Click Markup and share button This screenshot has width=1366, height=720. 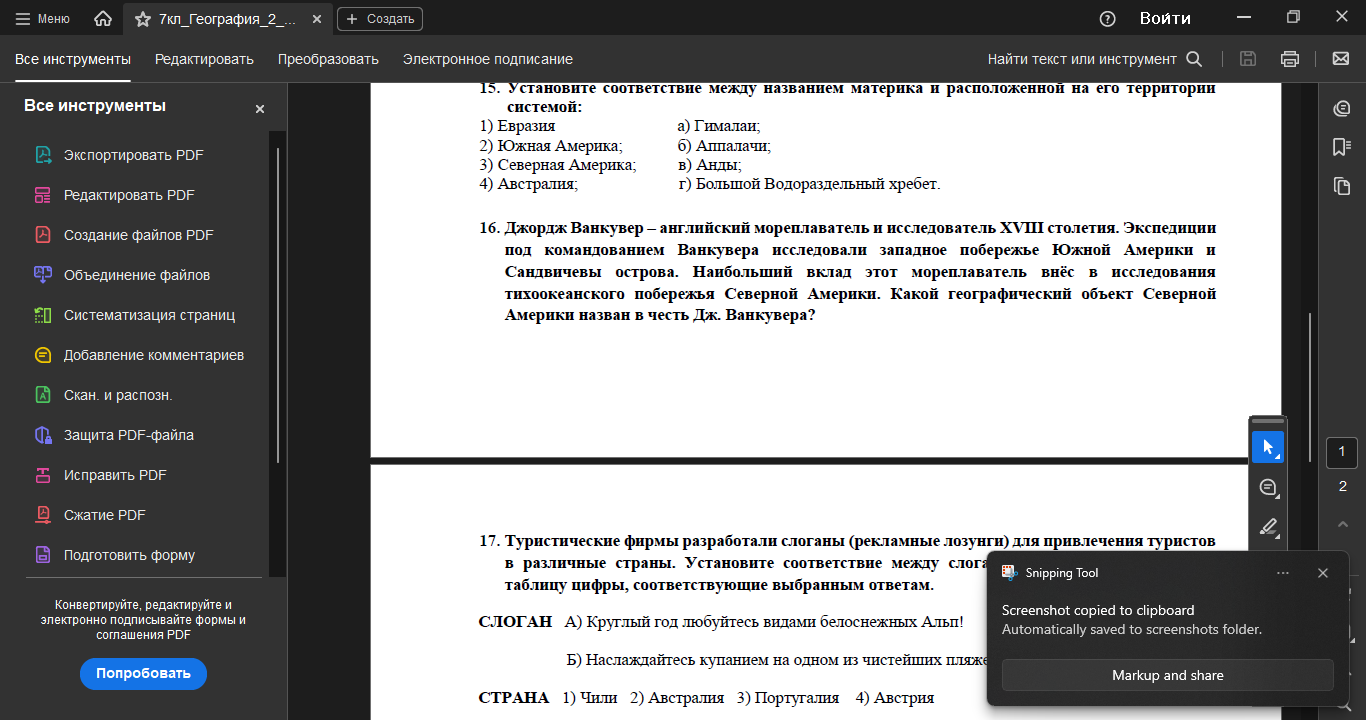click(x=1167, y=675)
